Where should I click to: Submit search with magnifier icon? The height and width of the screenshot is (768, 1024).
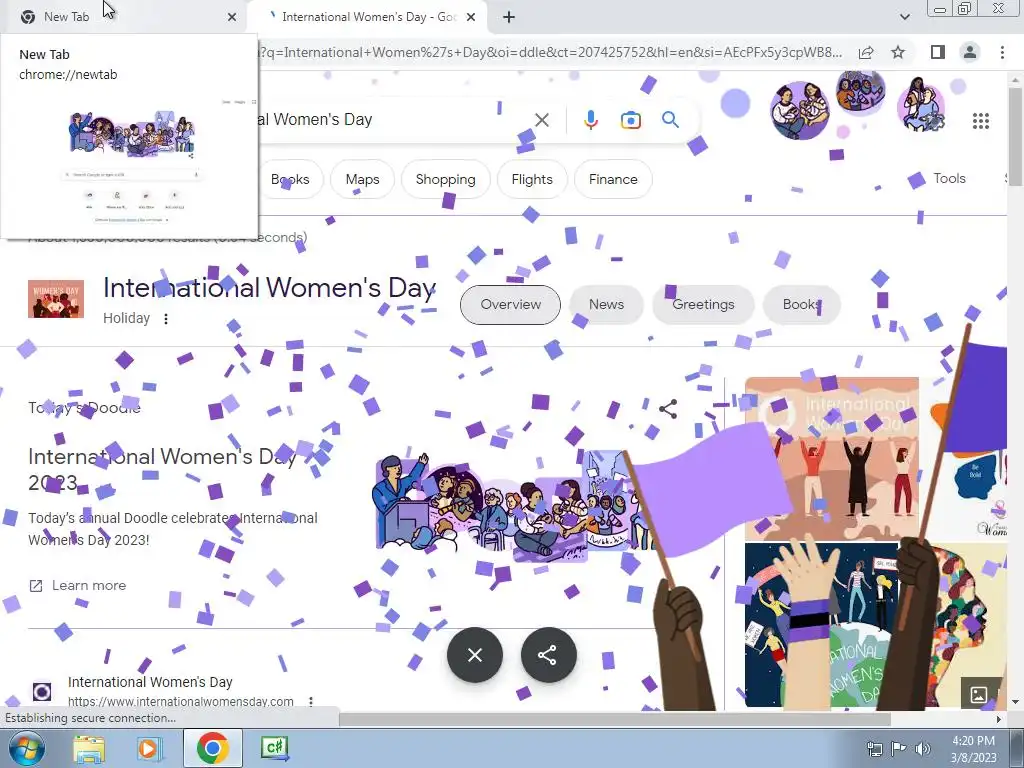point(670,120)
